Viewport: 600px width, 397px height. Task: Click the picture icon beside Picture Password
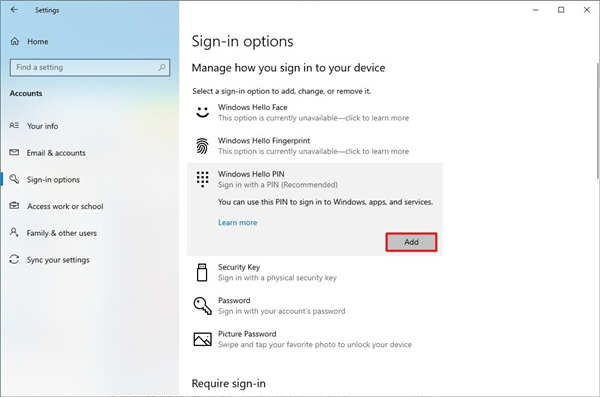pyautogui.click(x=202, y=339)
